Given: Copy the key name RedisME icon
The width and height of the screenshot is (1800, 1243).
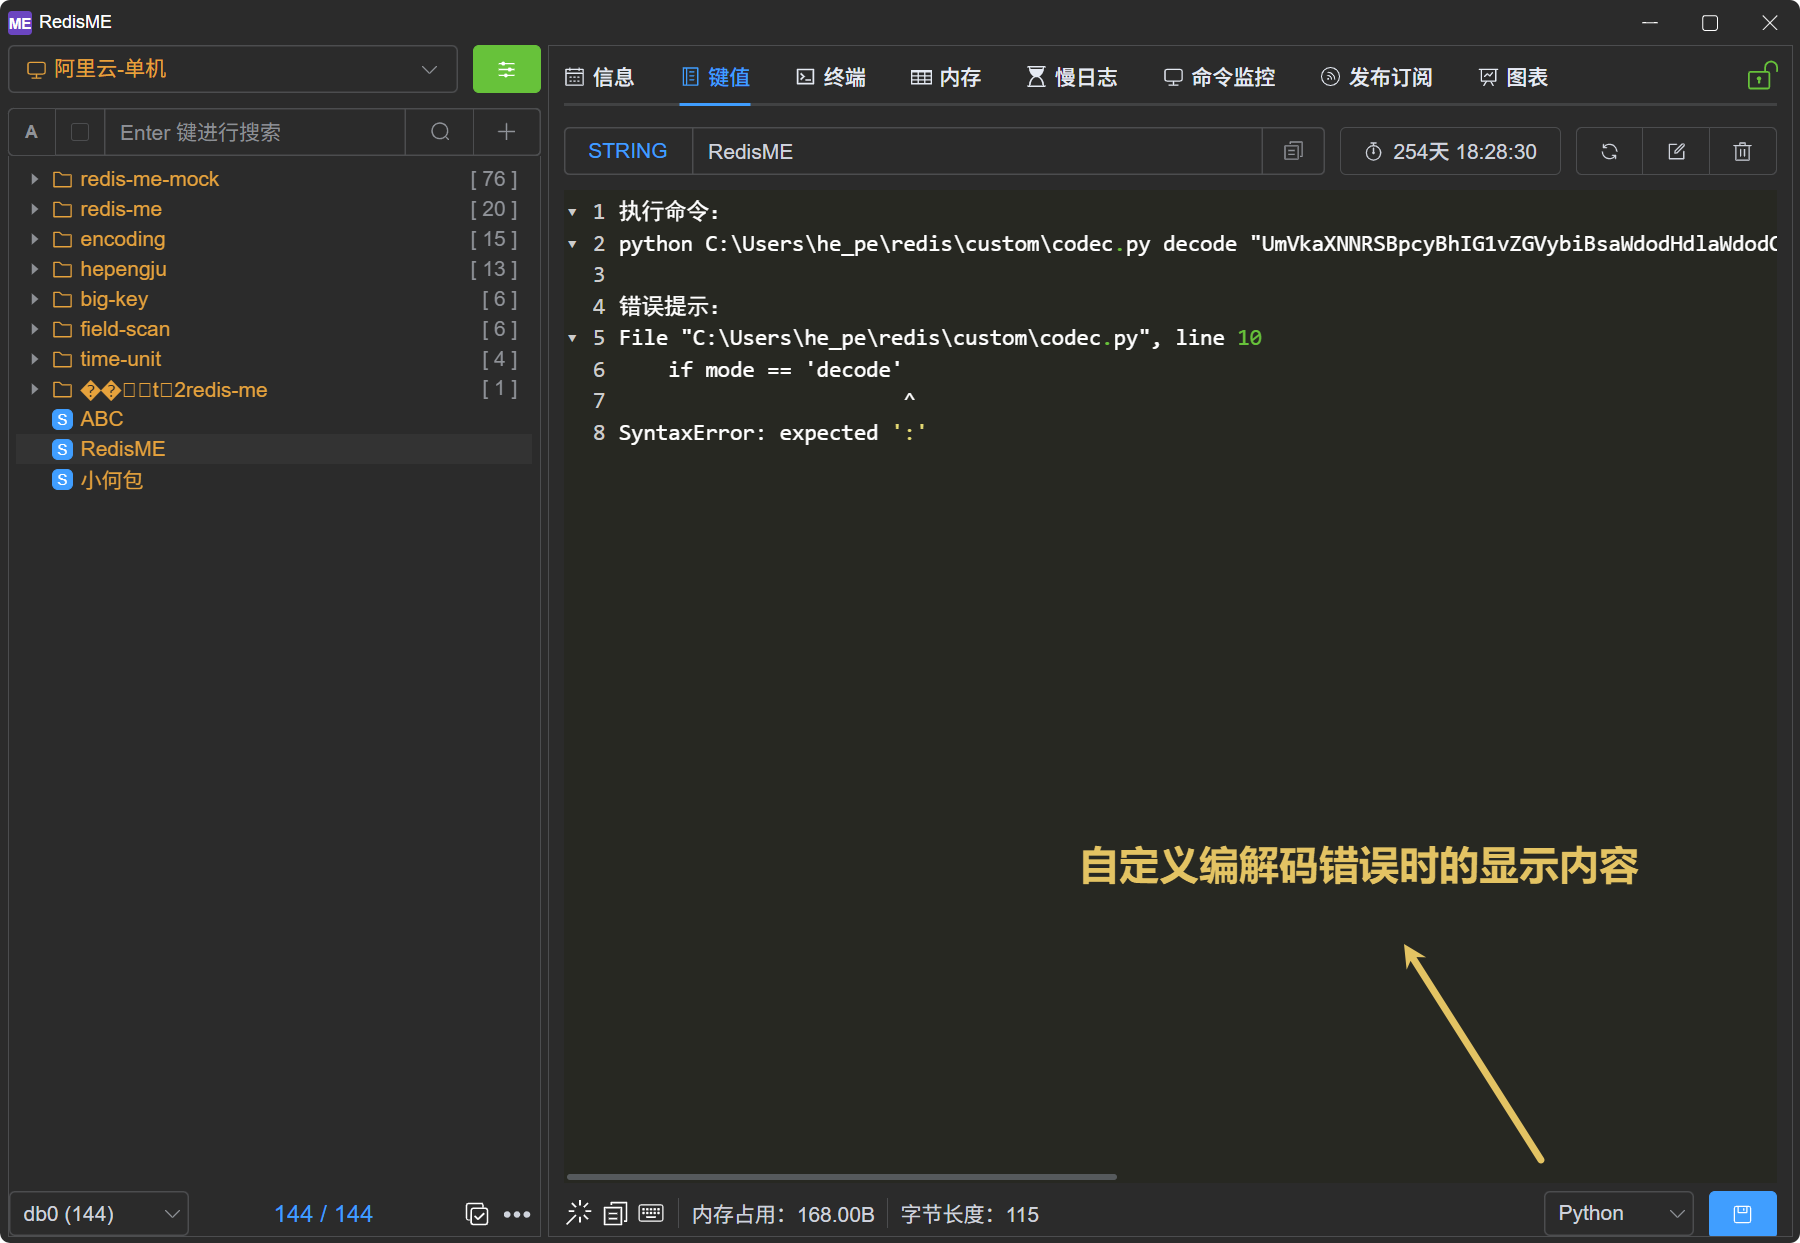Looking at the screenshot, I should click(x=1293, y=151).
